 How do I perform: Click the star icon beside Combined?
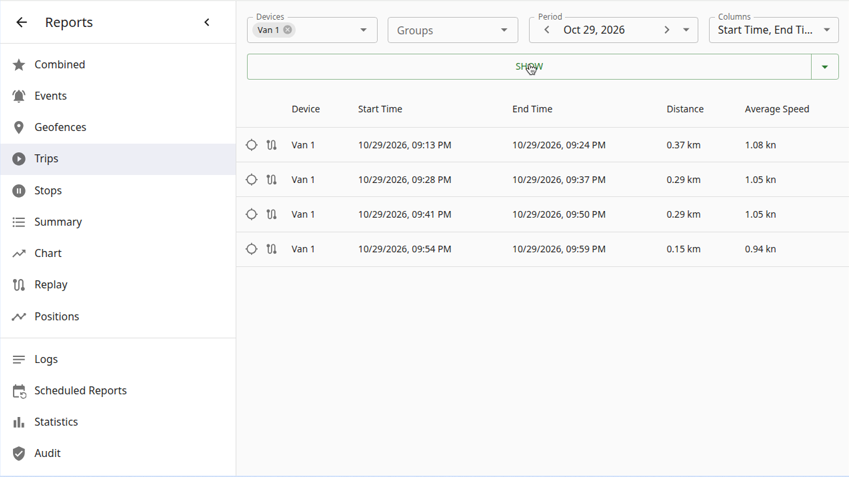(19, 65)
